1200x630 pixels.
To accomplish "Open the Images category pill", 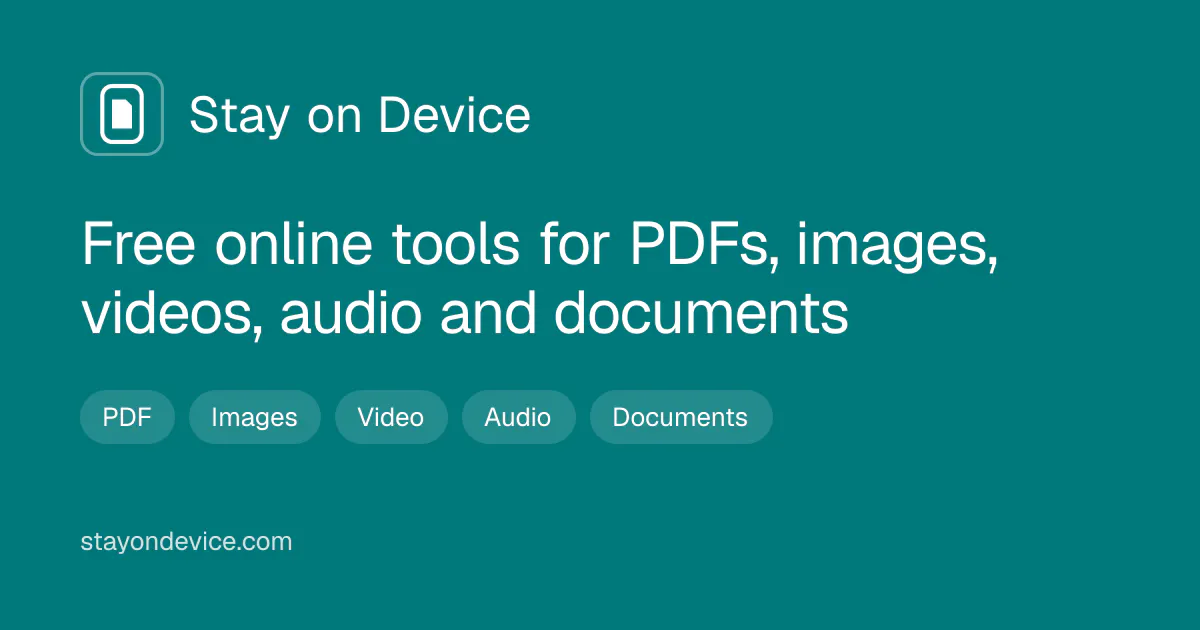I will pos(254,417).
